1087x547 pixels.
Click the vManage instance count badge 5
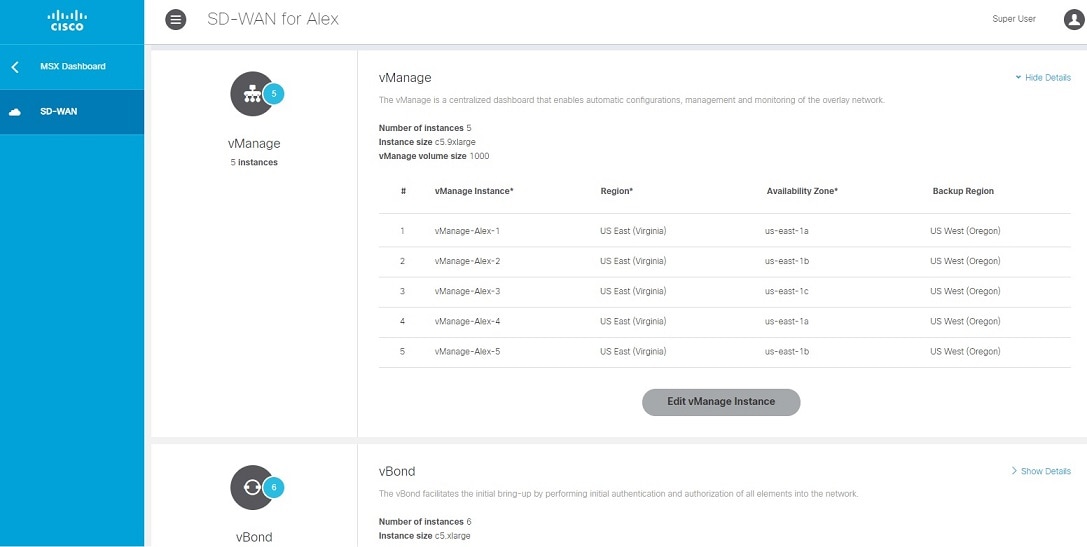click(x=274, y=93)
